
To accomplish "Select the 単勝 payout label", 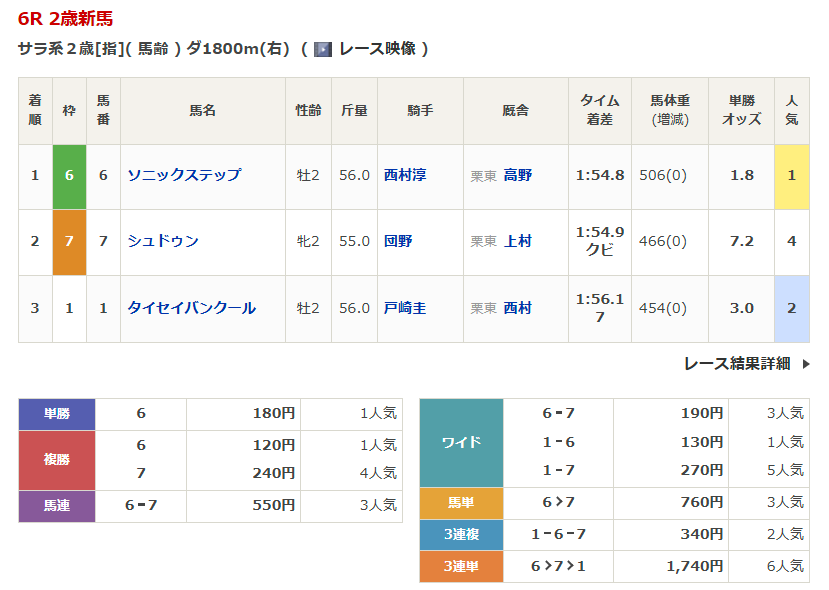I will 57,413.
